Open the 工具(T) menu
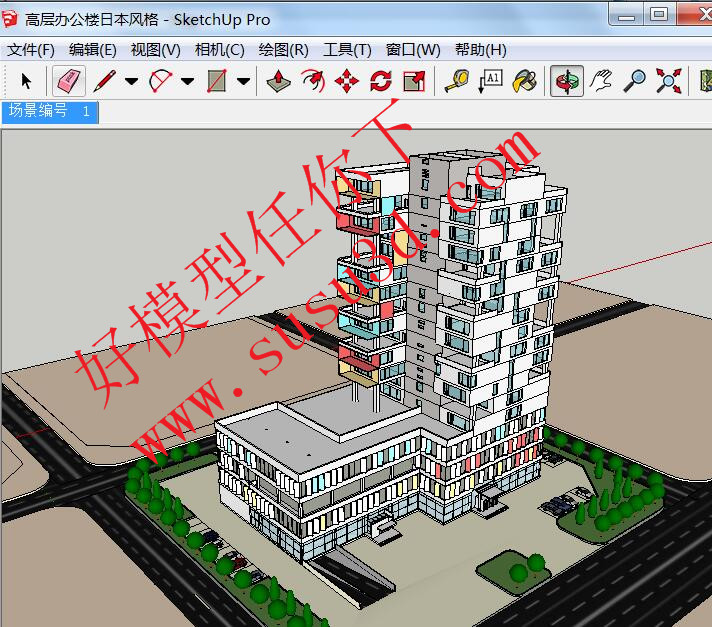The image size is (712, 627). click(x=347, y=49)
